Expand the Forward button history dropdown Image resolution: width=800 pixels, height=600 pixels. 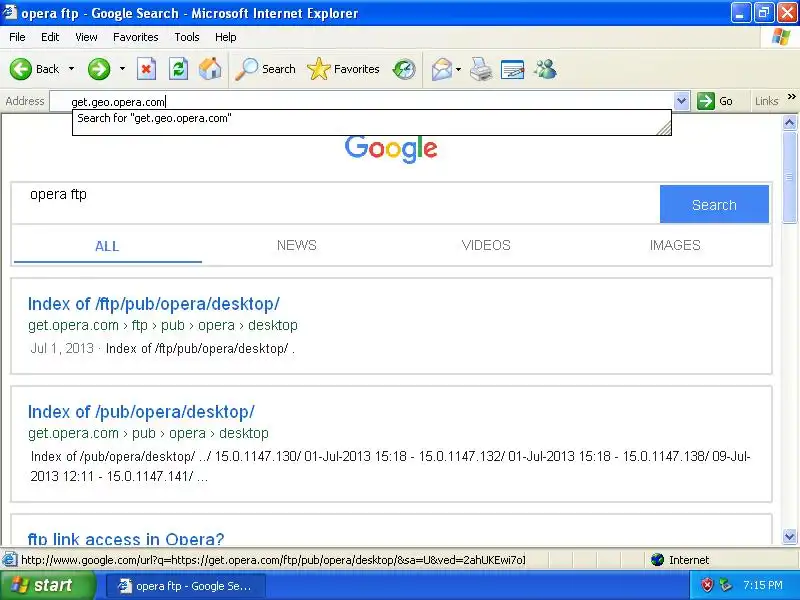[122, 69]
